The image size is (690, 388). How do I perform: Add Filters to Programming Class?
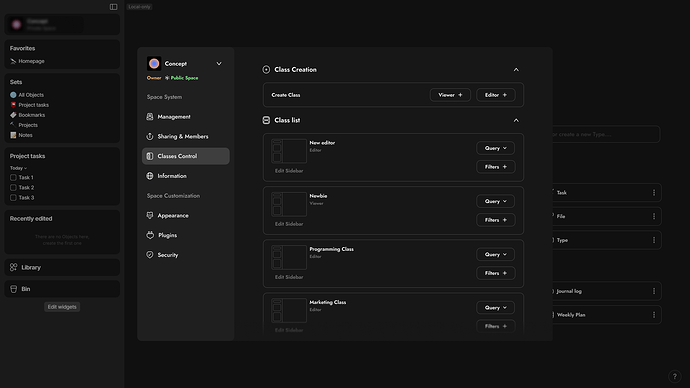(495, 273)
